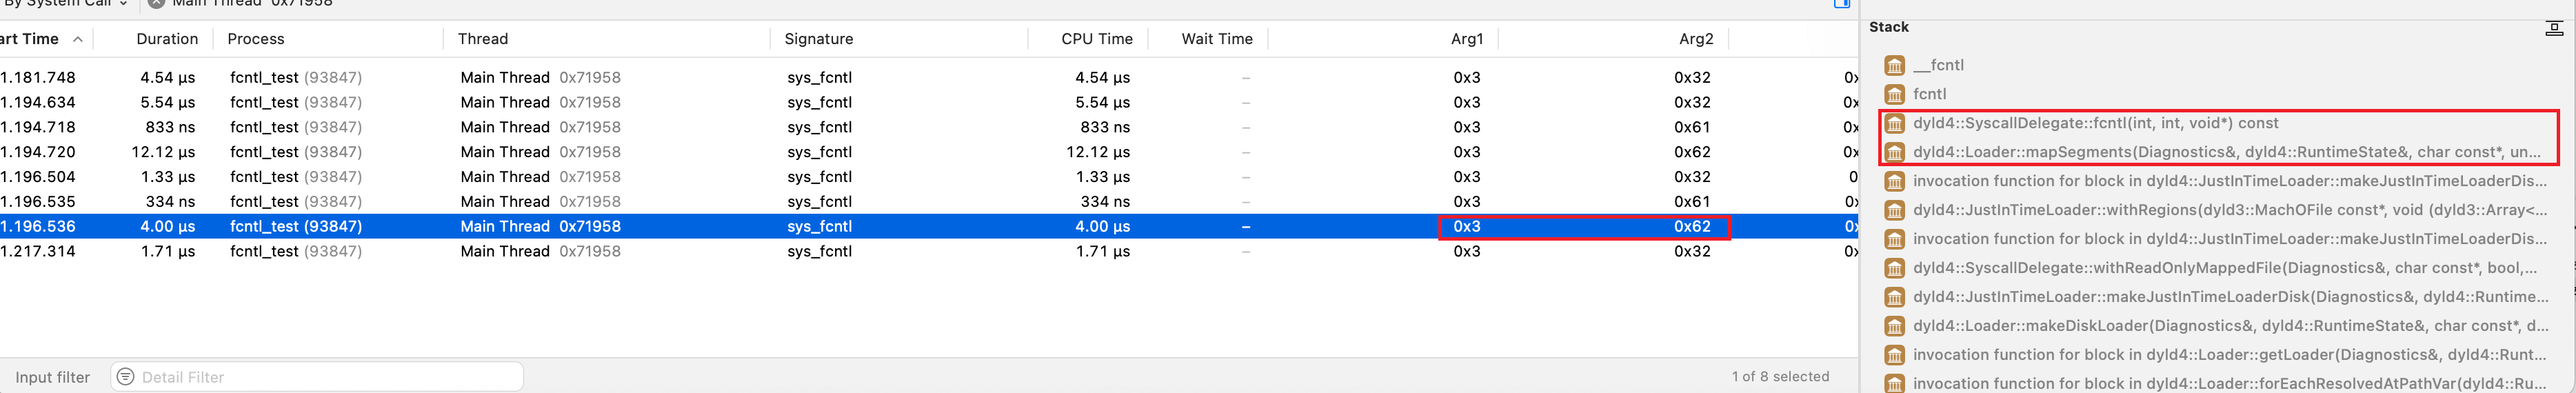Image resolution: width=2576 pixels, height=393 pixels.
Task: Sort rows by the Duration column
Action: 167,39
